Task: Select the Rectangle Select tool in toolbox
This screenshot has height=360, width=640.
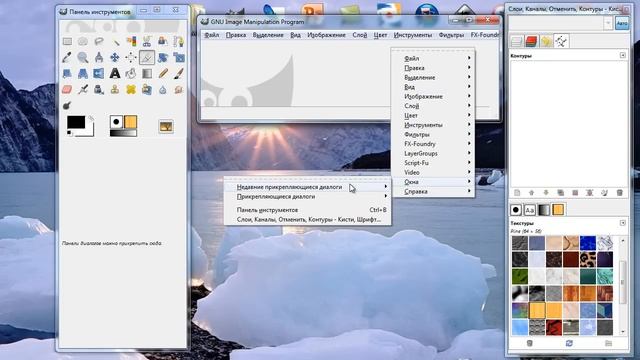Action: (67, 41)
